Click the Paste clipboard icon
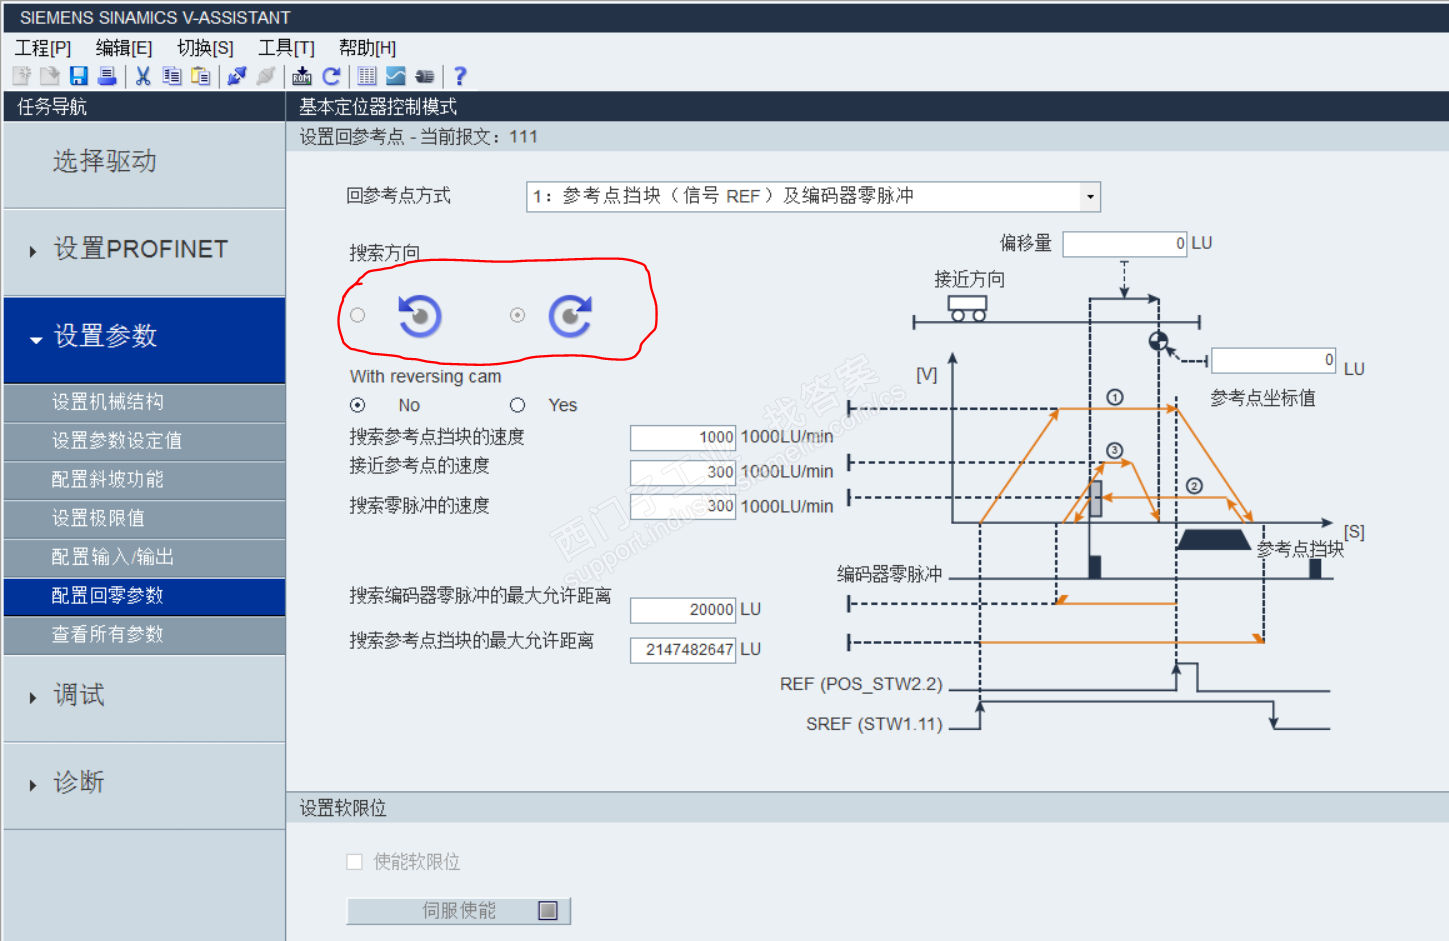The image size is (1449, 941). pos(201,76)
